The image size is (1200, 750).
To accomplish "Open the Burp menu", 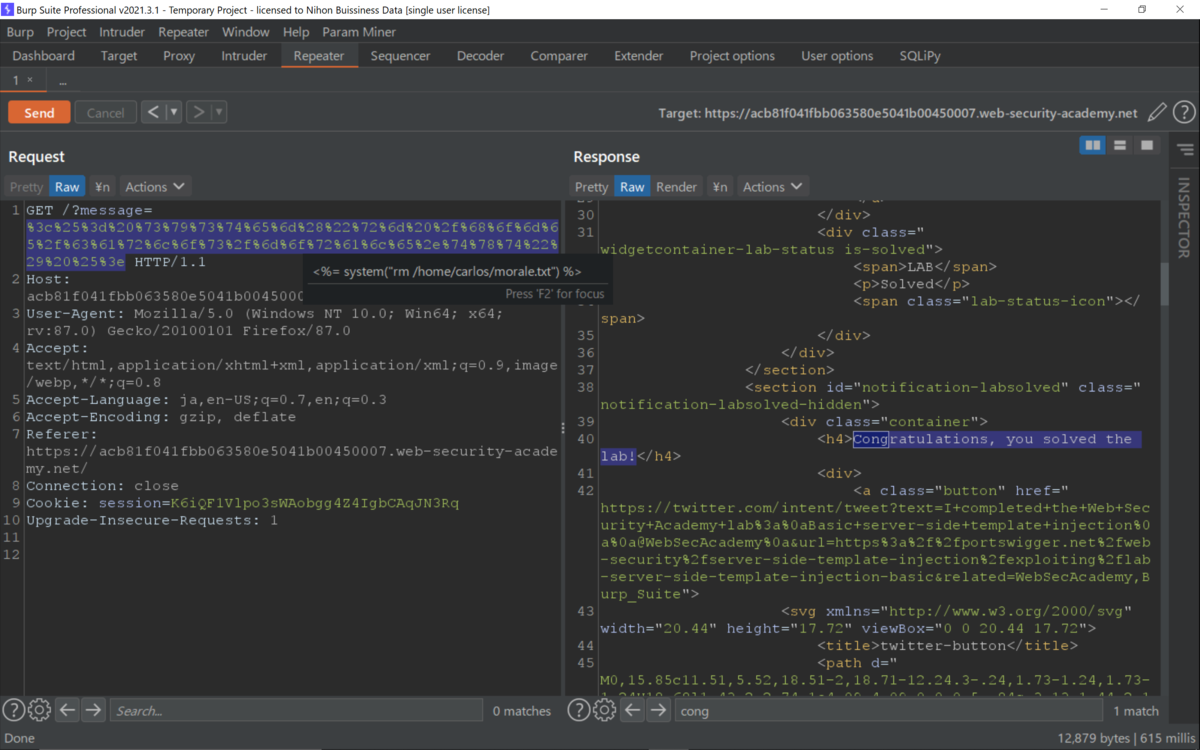I will click(20, 32).
